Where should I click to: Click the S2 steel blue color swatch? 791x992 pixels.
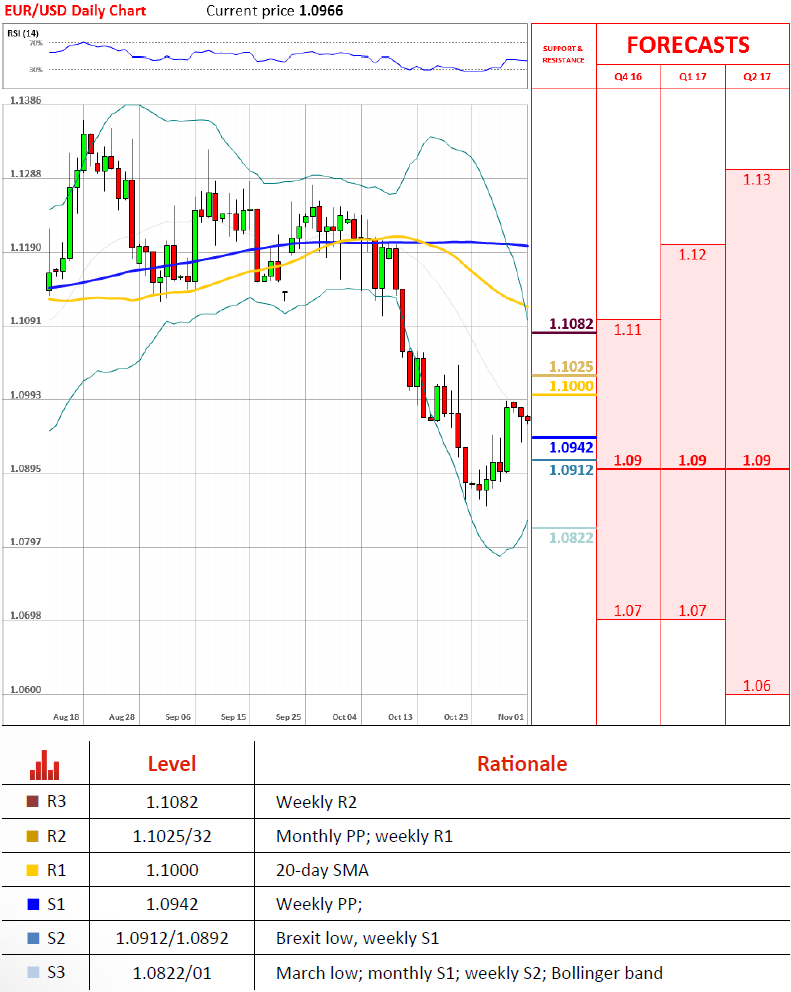[33, 938]
